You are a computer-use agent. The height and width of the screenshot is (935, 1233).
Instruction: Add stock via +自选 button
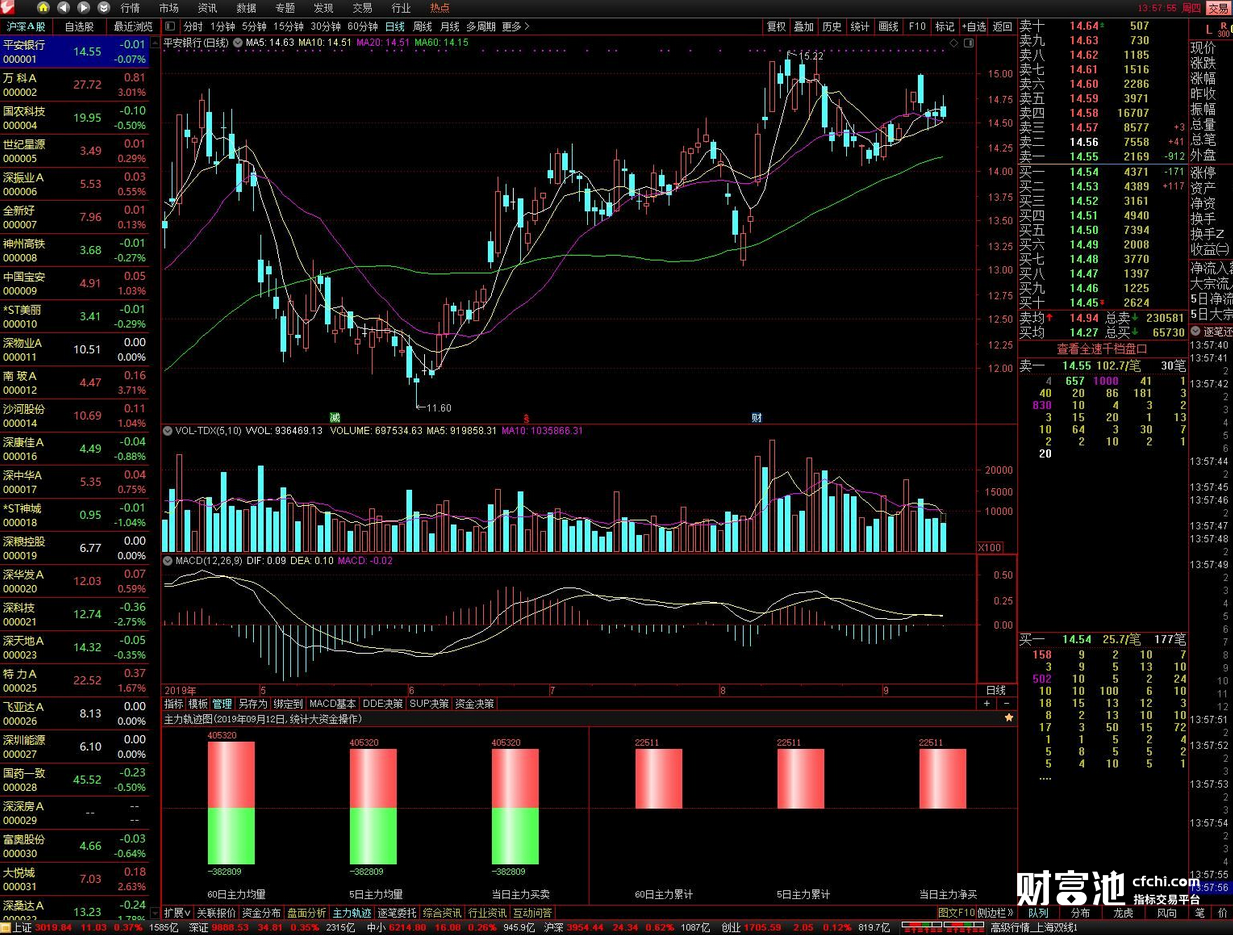974,27
